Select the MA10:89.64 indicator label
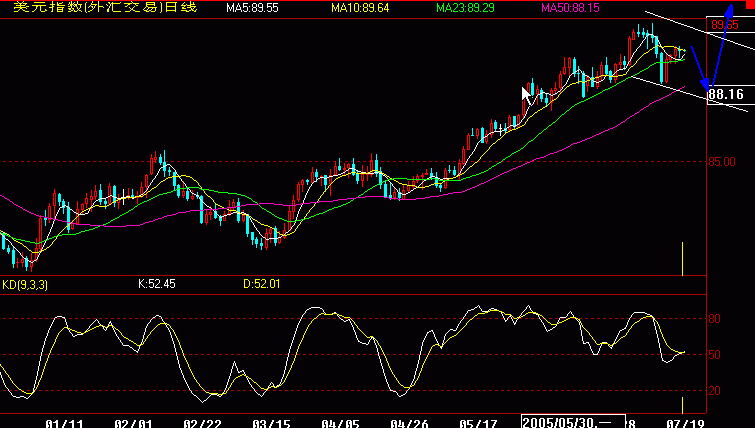755x428 pixels. (360, 8)
